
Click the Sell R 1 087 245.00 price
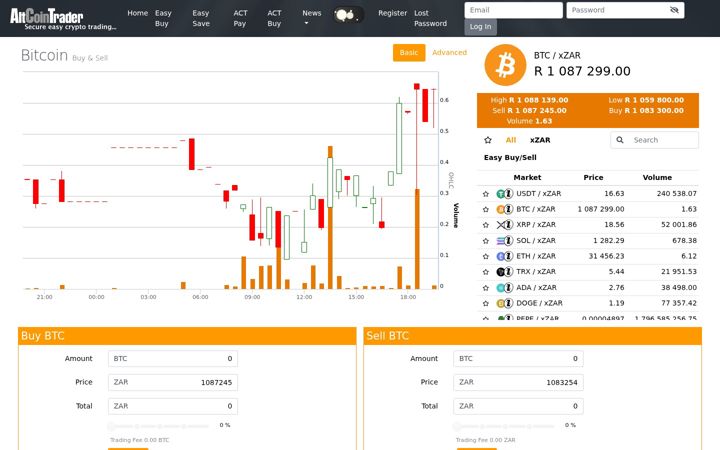pyautogui.click(x=529, y=111)
